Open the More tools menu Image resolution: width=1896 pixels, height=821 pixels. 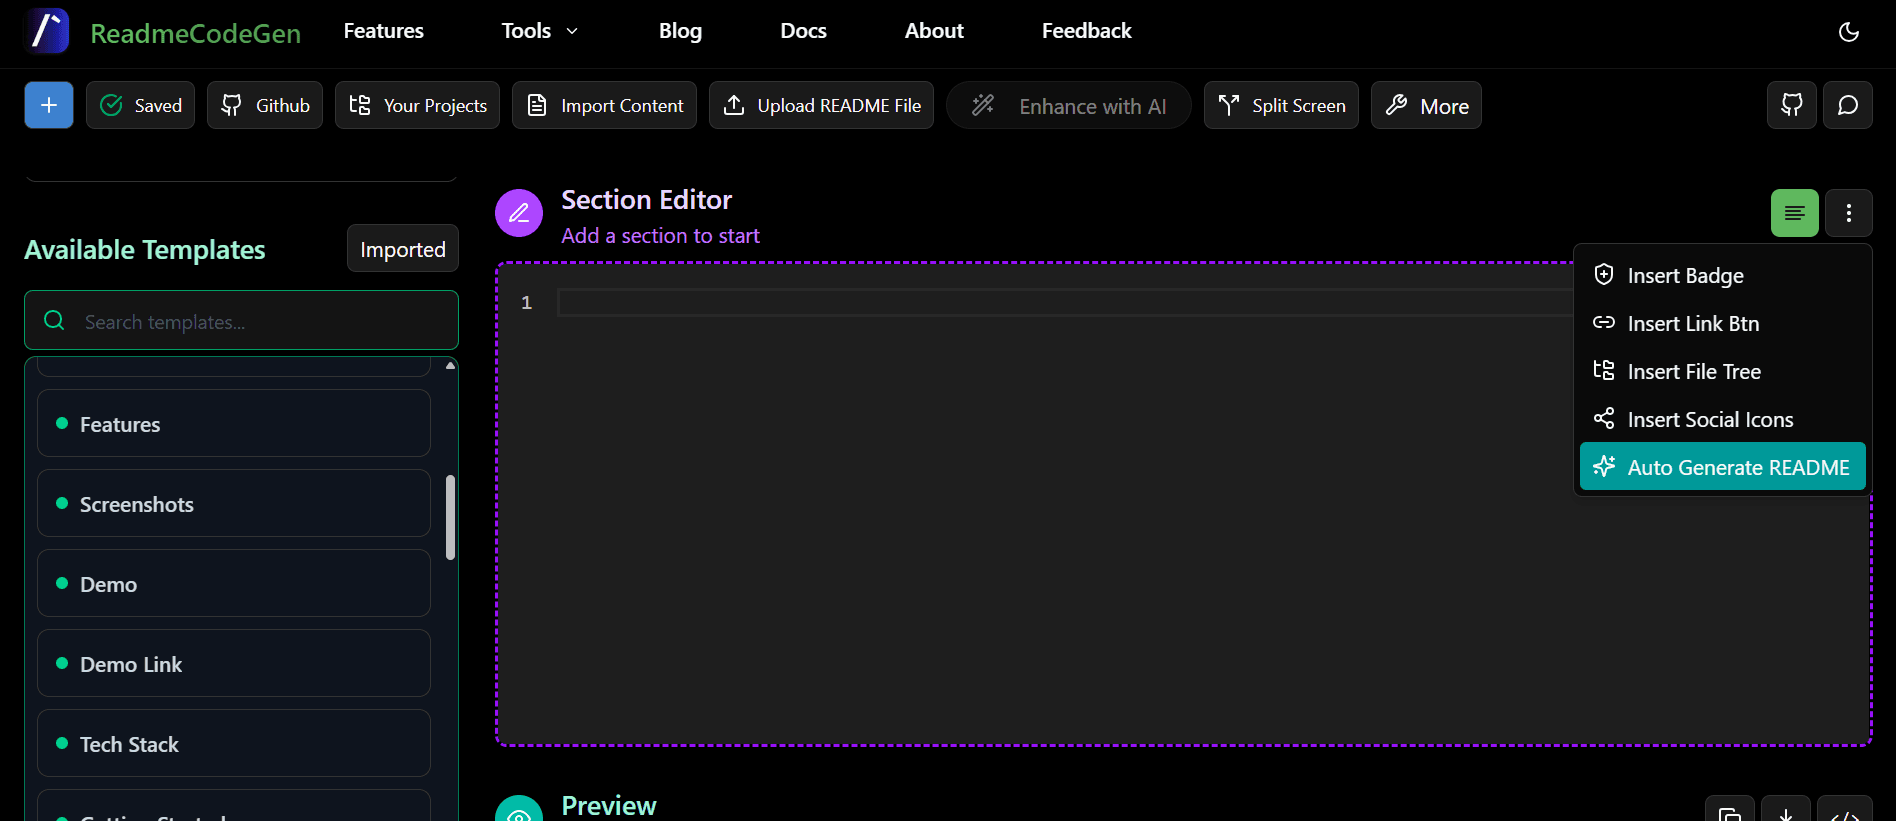[x=1426, y=105]
